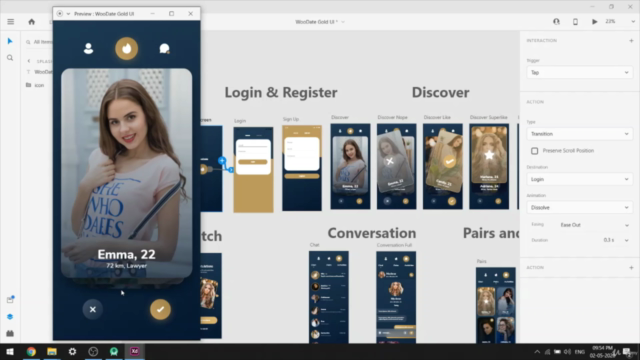Open Settings gear on the taskbar
The height and width of the screenshot is (360, 640).
click(72, 351)
